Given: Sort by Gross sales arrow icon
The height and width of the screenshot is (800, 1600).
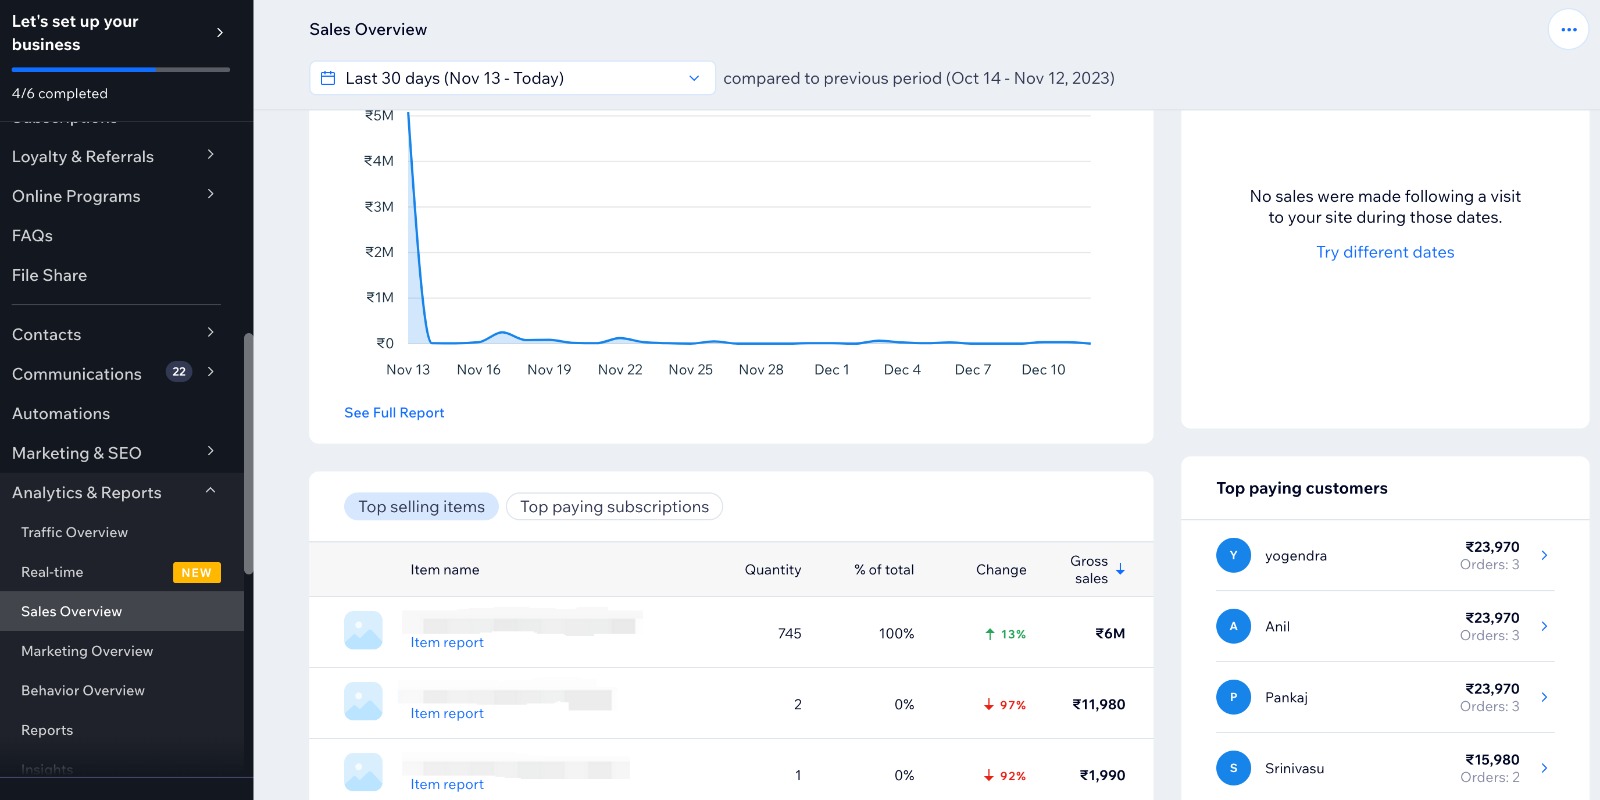Looking at the screenshot, I should click(1121, 570).
